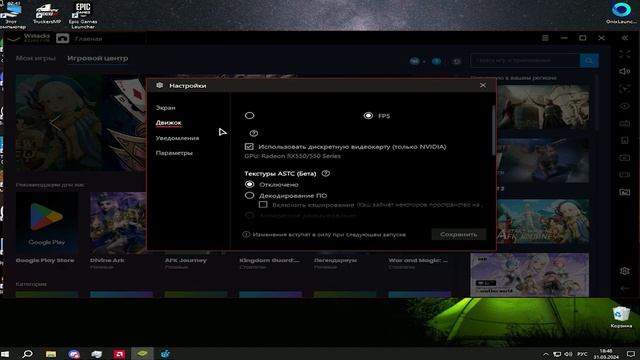Click the system tray volume icon
Screen dimensions: 640x360
tap(568, 354)
